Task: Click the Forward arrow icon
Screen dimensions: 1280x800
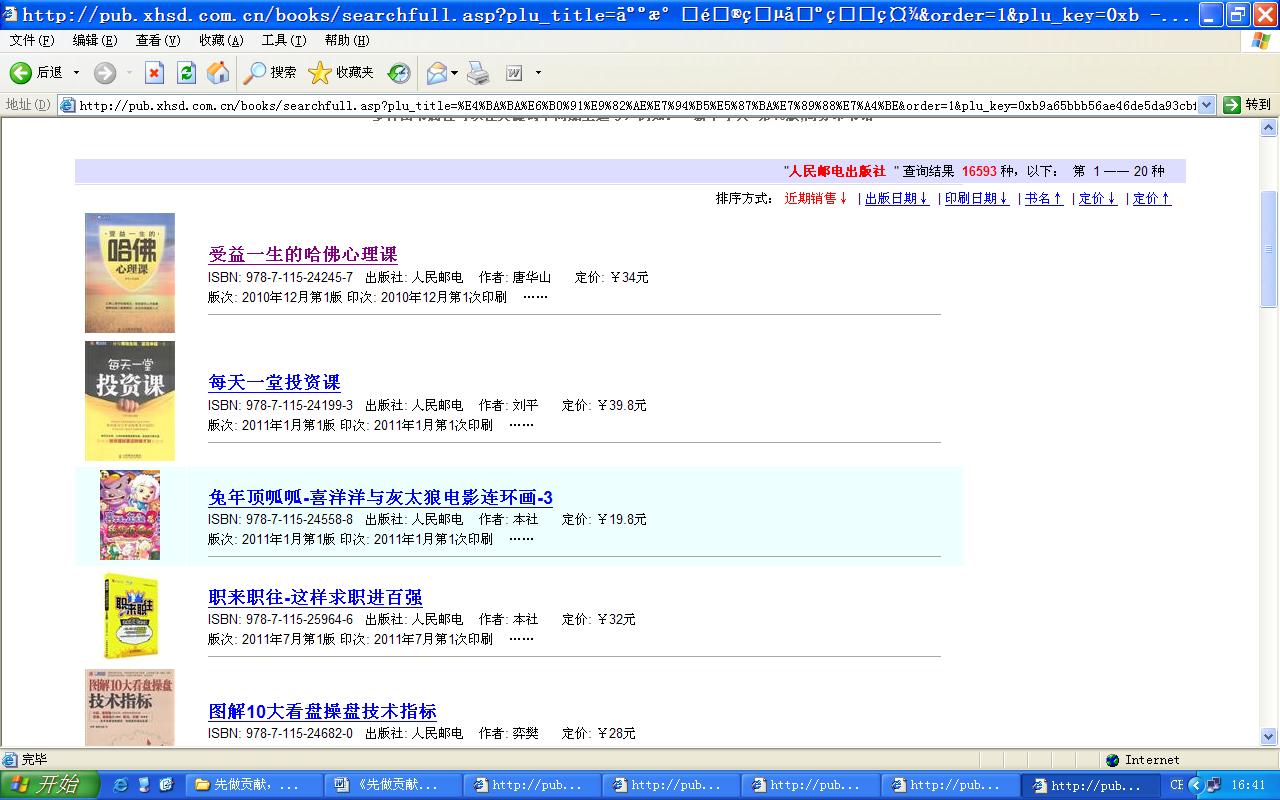Action: pos(105,73)
